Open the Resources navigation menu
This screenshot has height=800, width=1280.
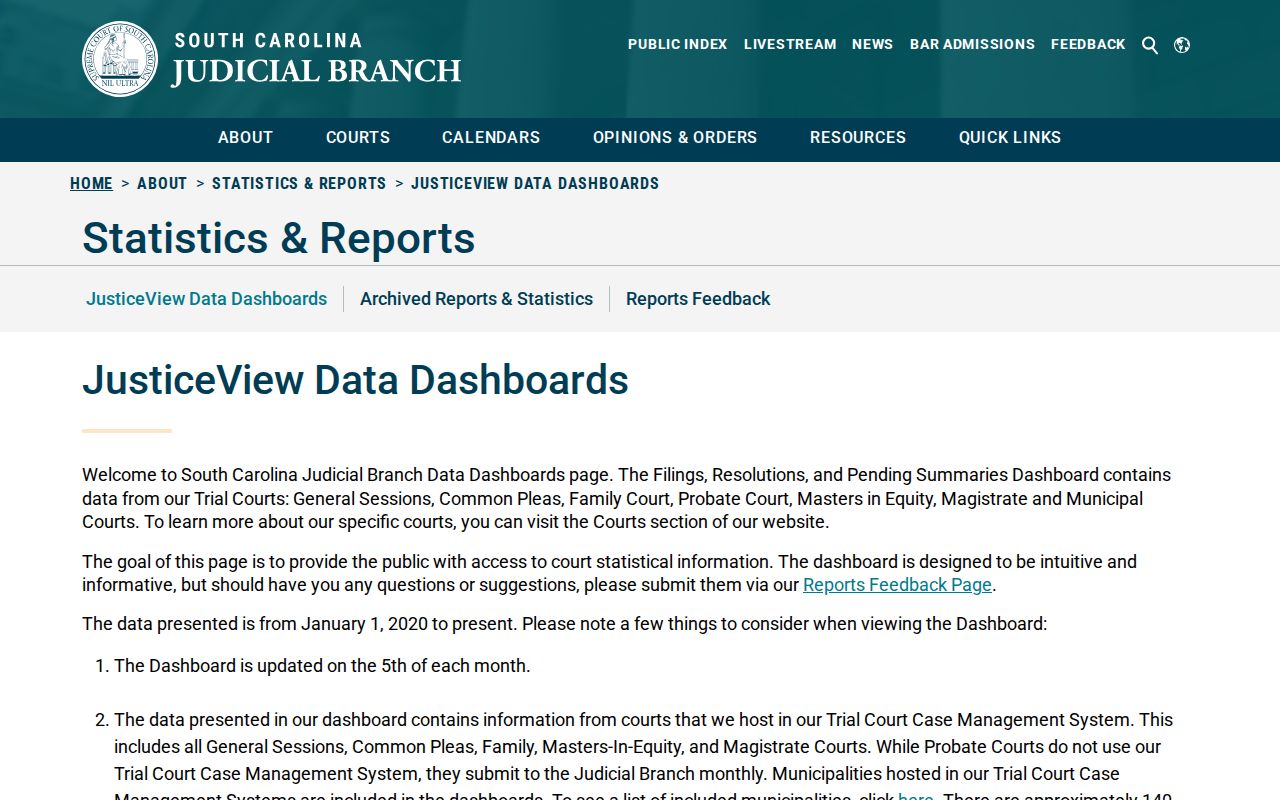click(858, 138)
